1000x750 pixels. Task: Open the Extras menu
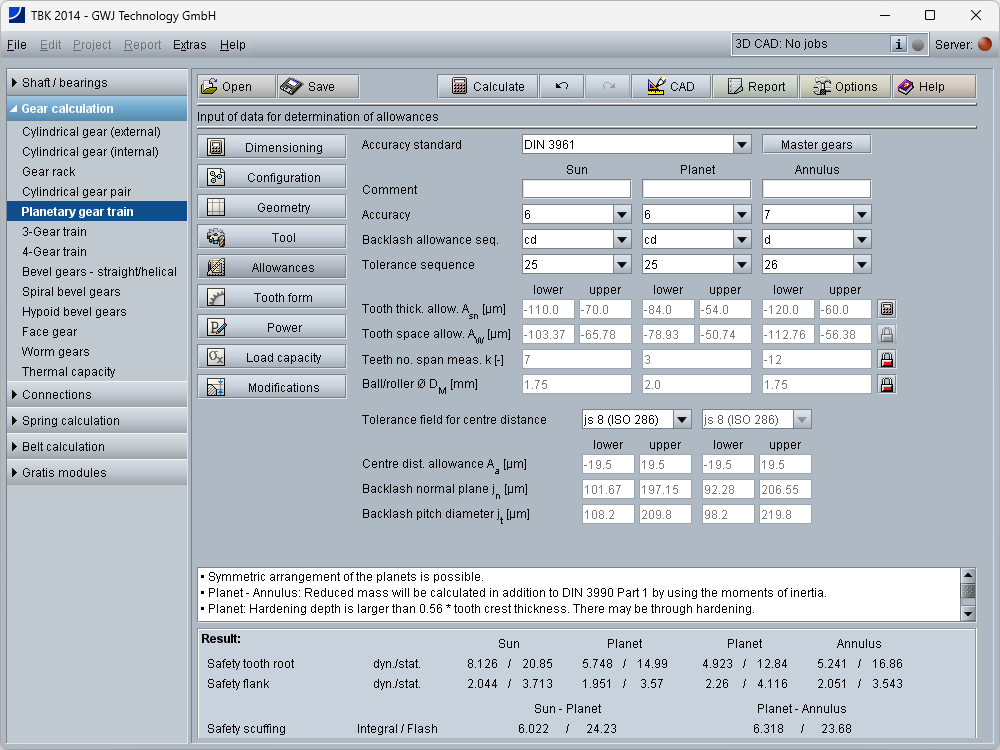point(189,45)
